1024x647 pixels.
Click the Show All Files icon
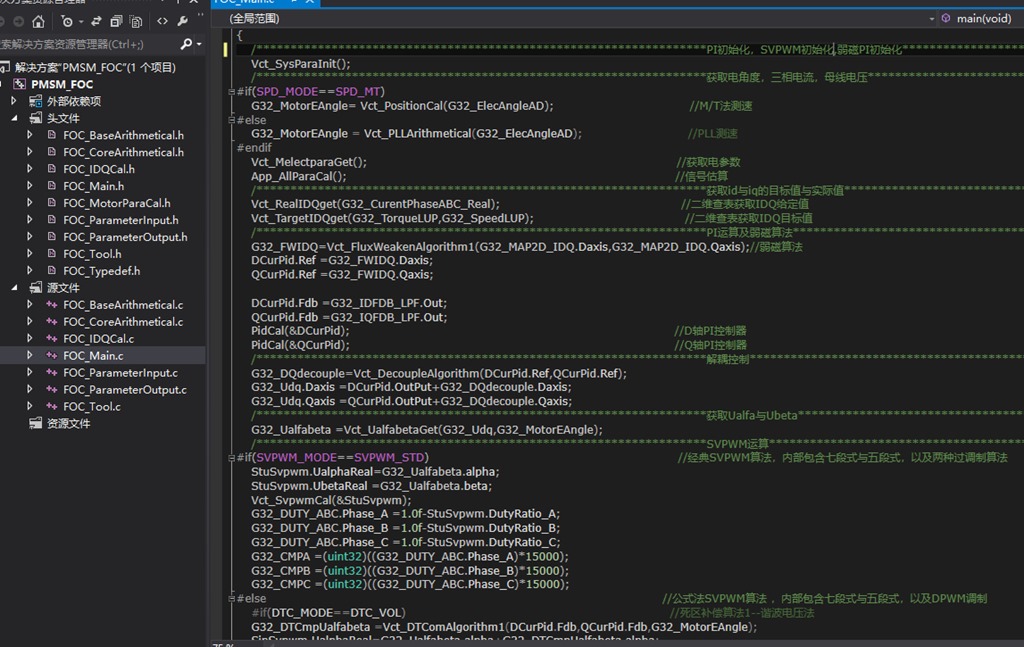click(x=135, y=21)
